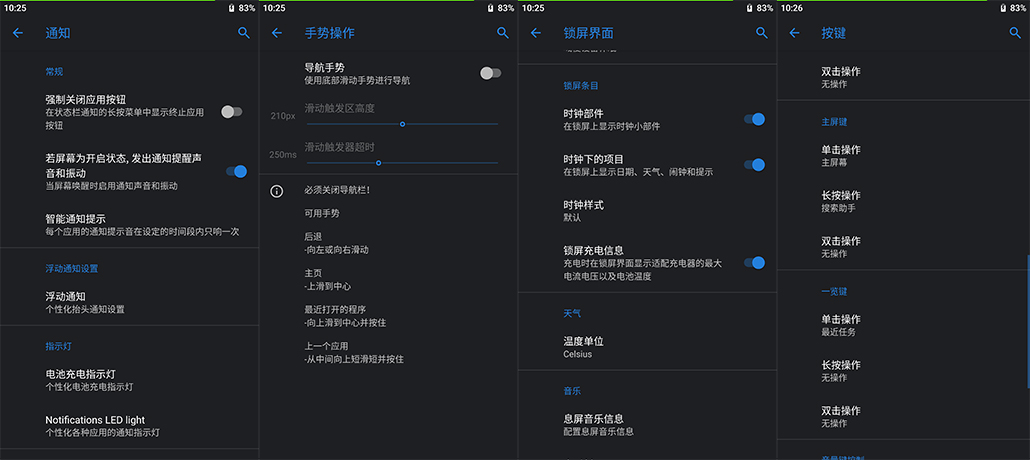This screenshot has height=460, width=1030.
Task: Open search in 按键 screen
Action: (x=1016, y=33)
